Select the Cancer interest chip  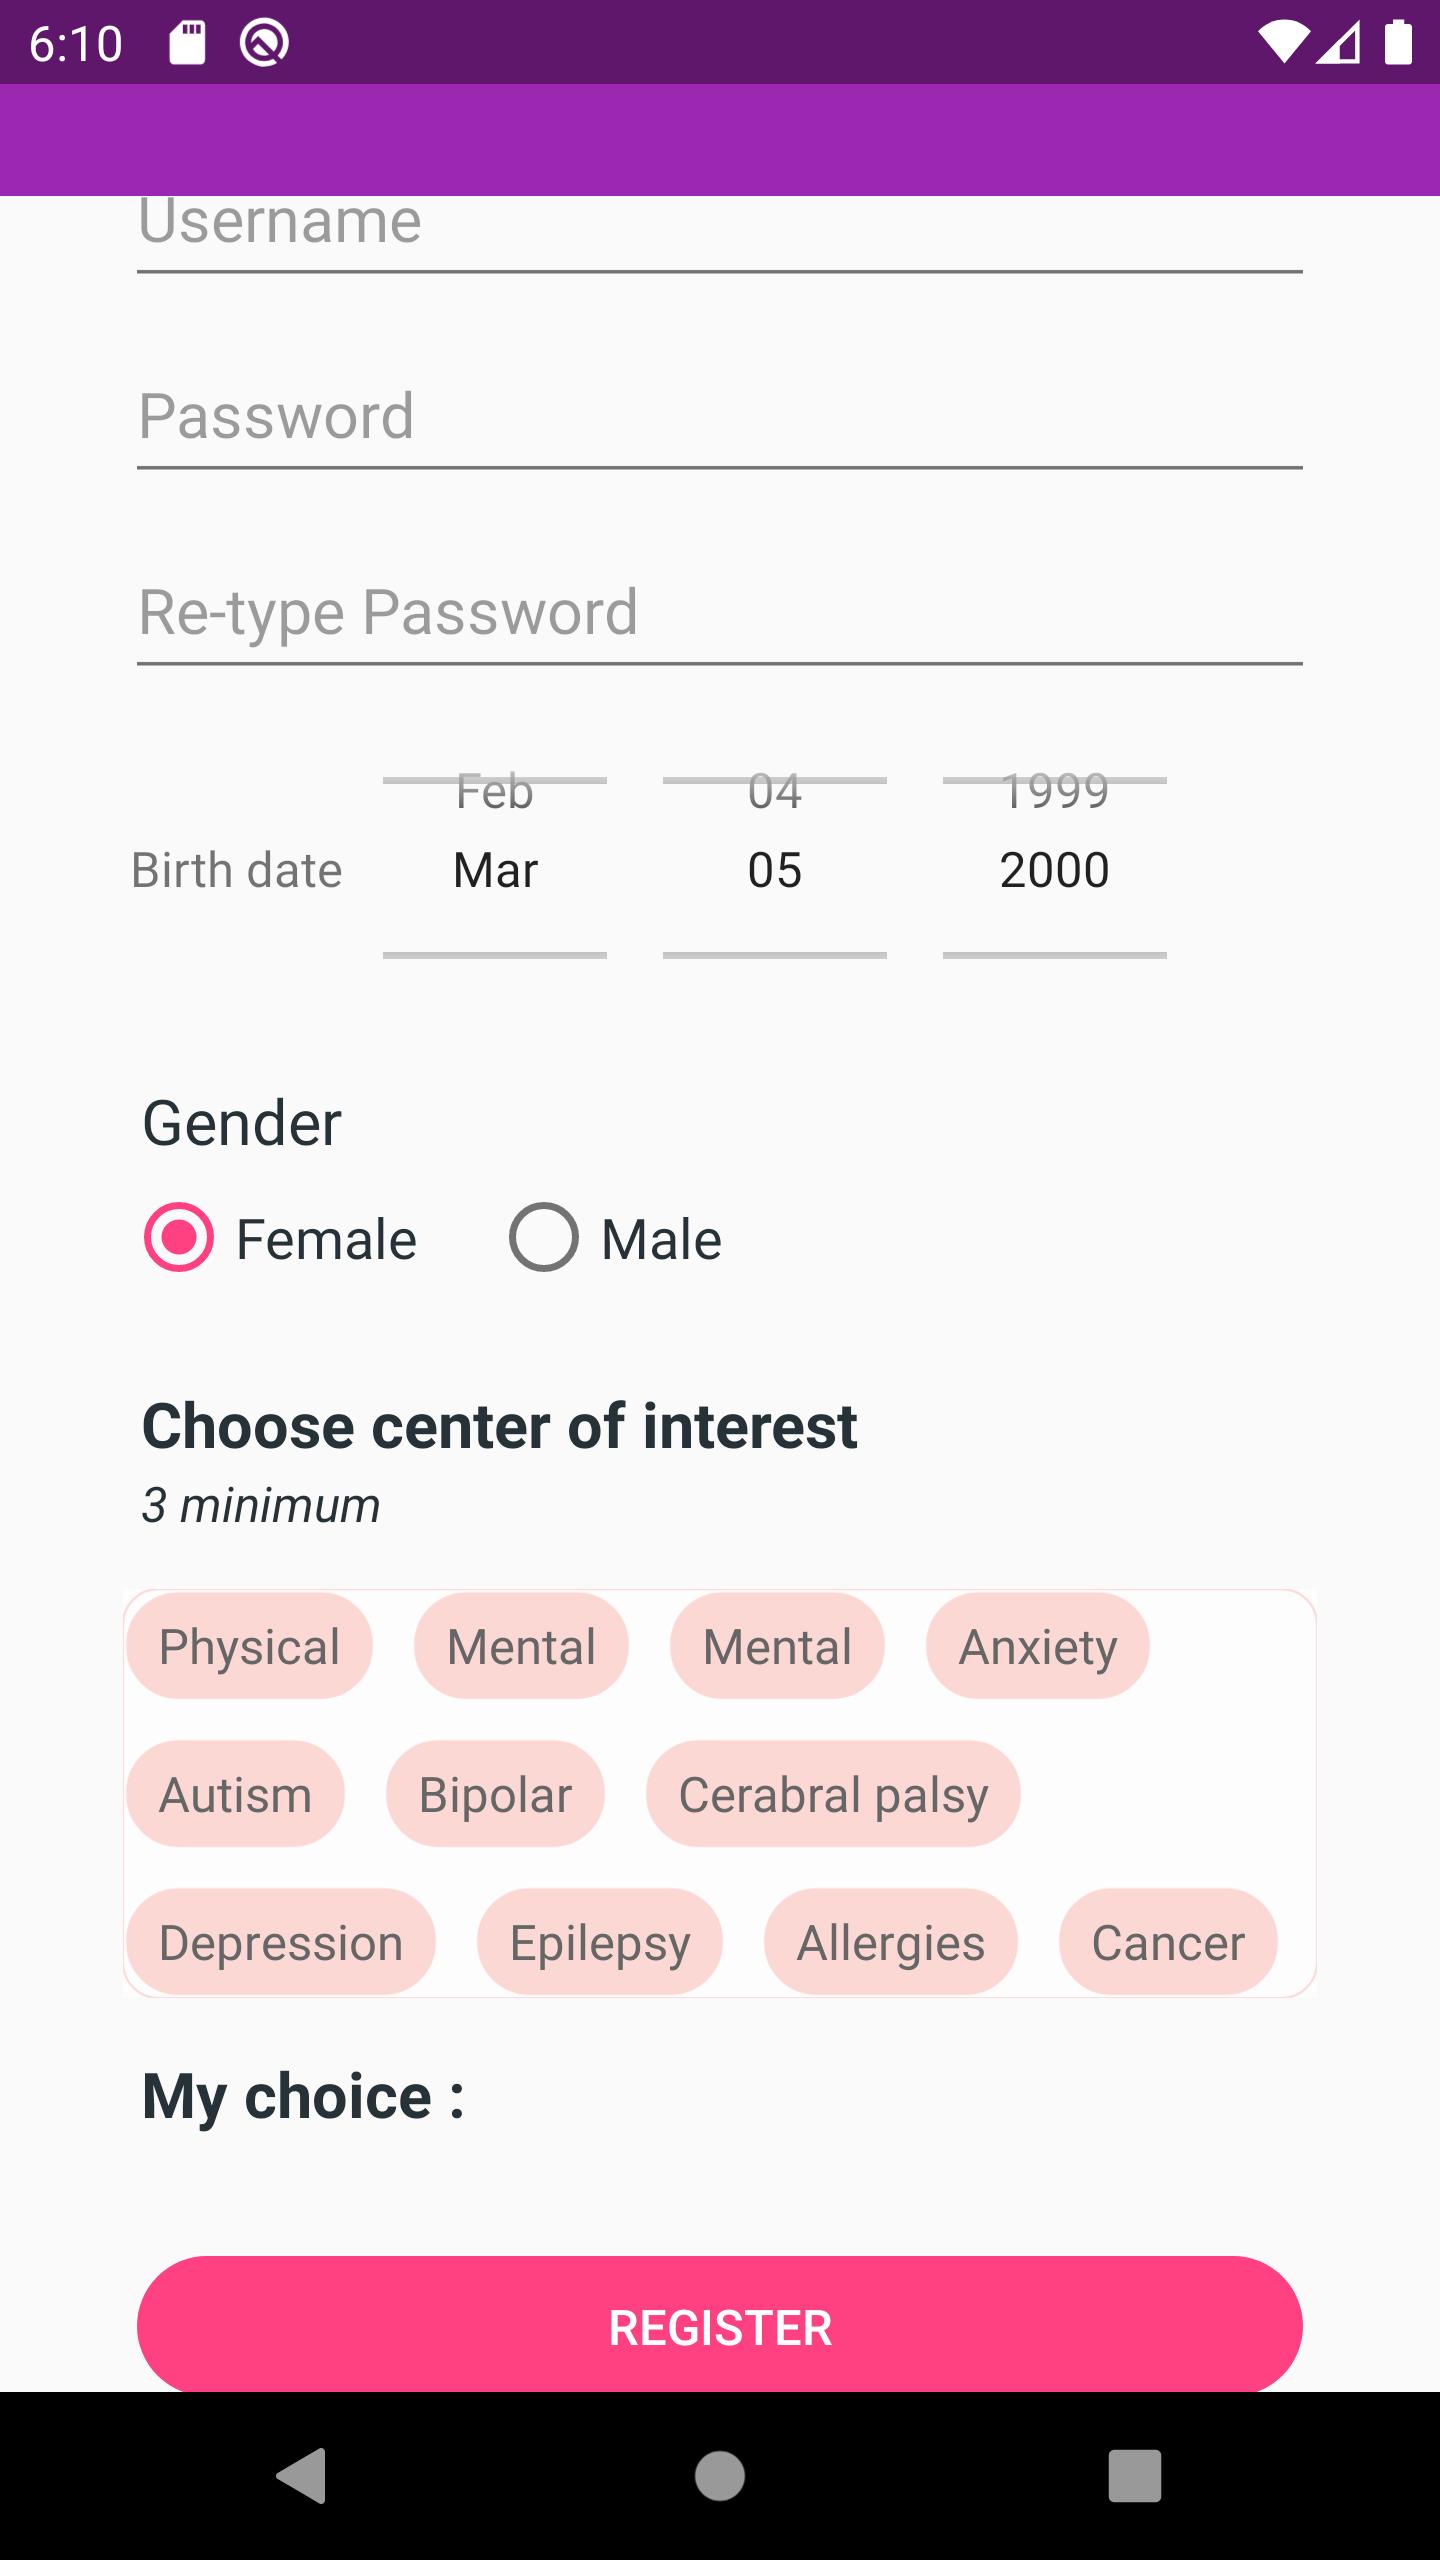click(x=1168, y=1942)
